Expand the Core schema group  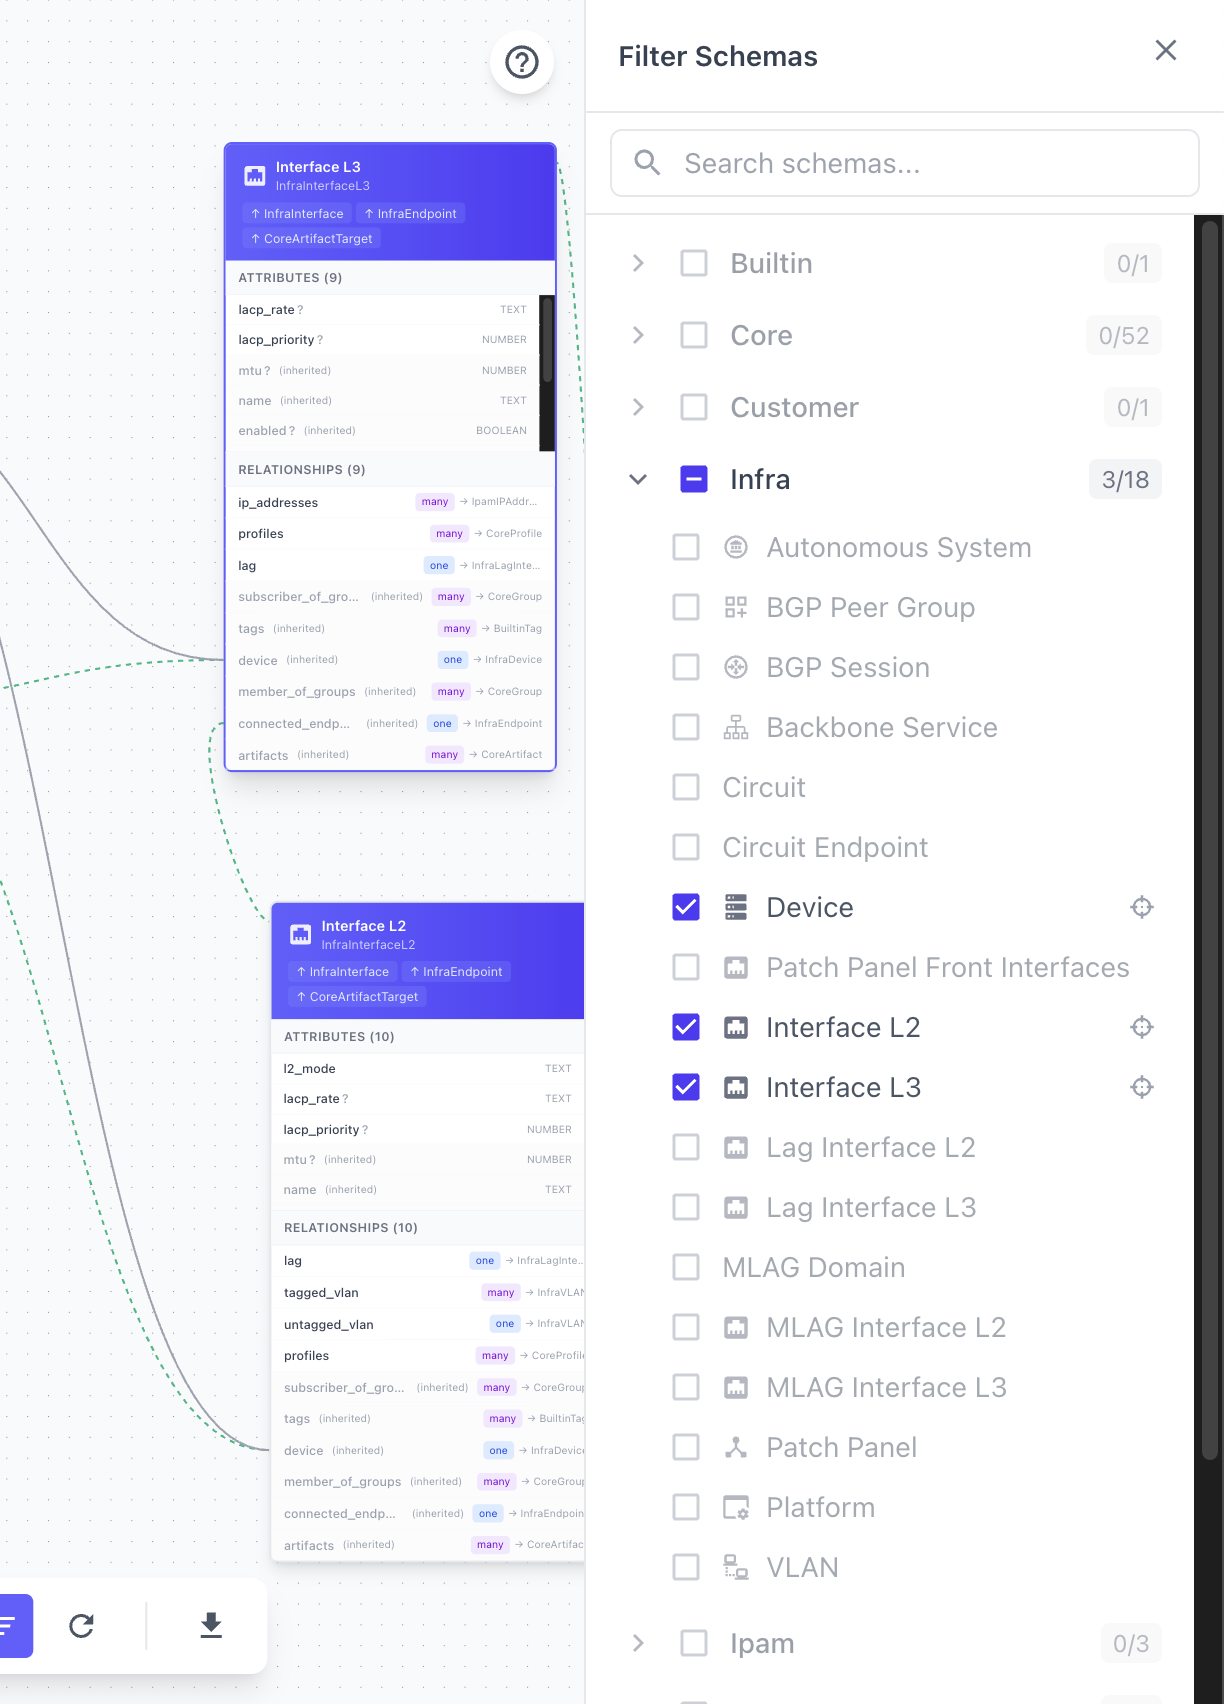(638, 336)
